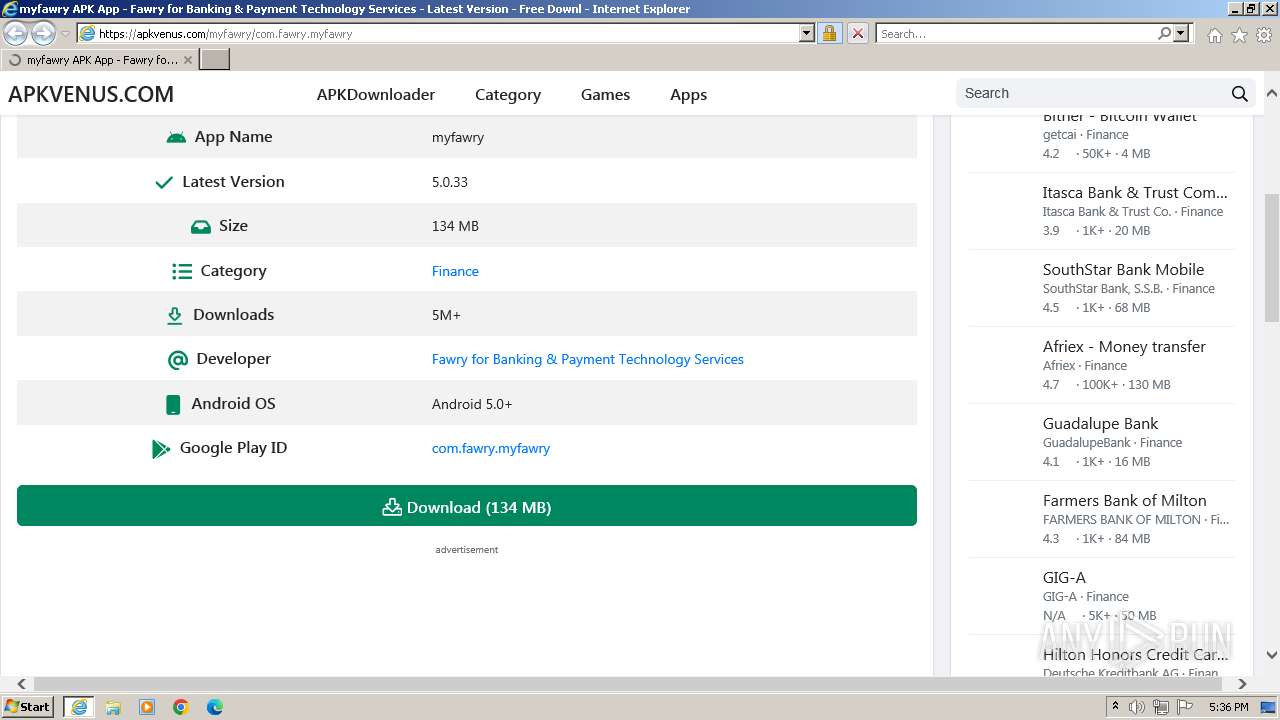This screenshot has height=720, width=1280.
Task: Click the browser search magnifier icon
Action: (1164, 33)
